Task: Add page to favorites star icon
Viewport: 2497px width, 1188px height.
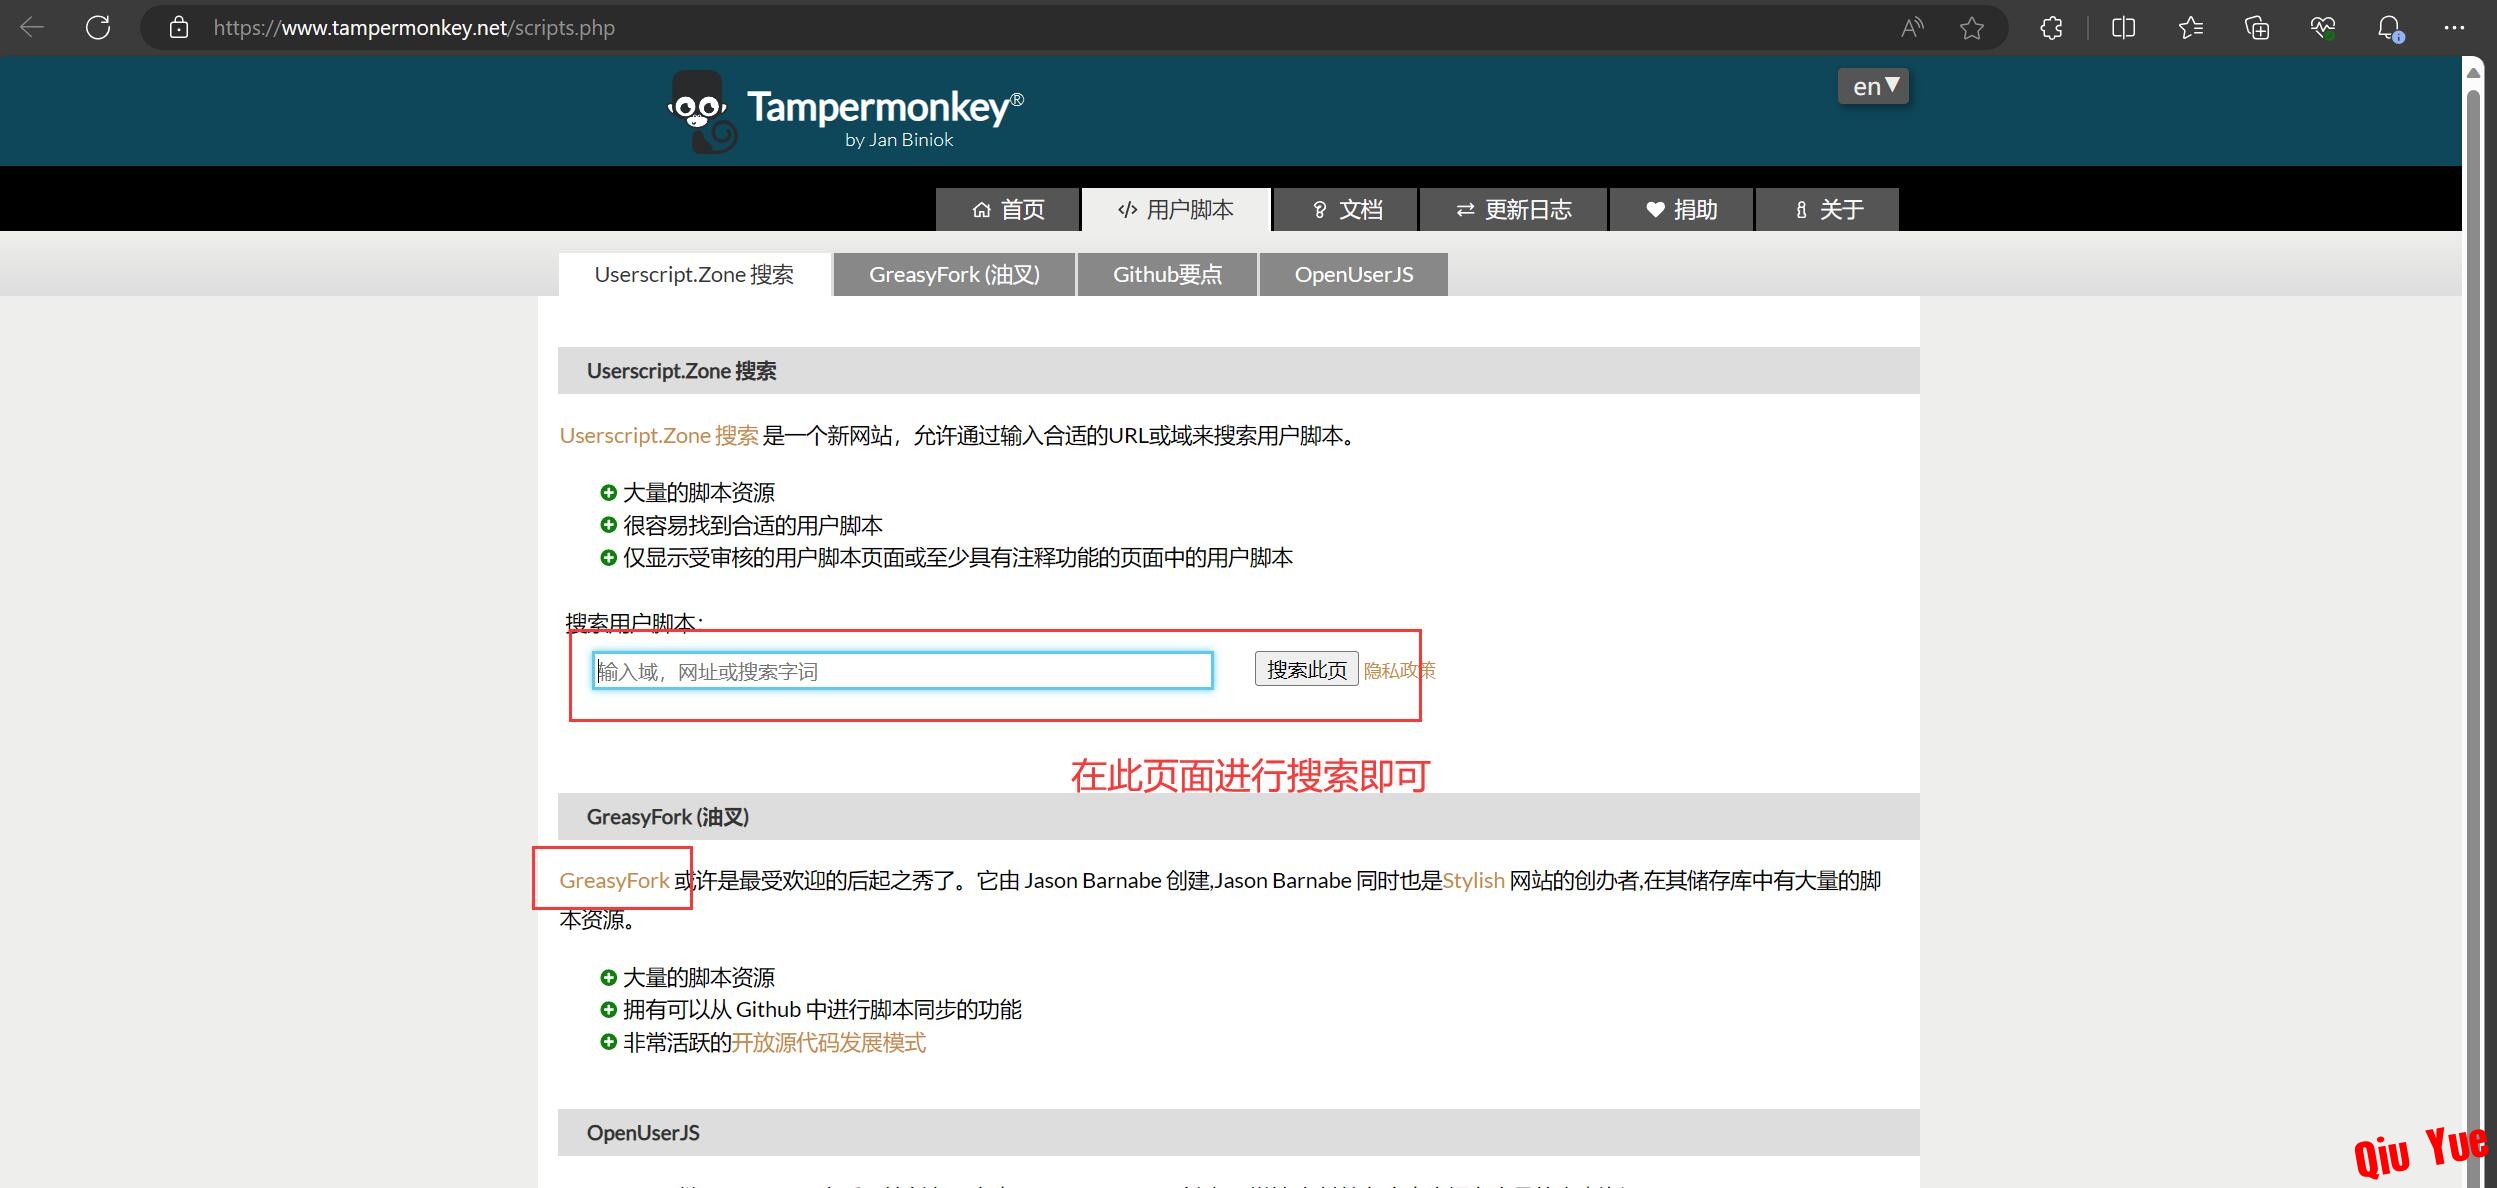Action: [1972, 28]
